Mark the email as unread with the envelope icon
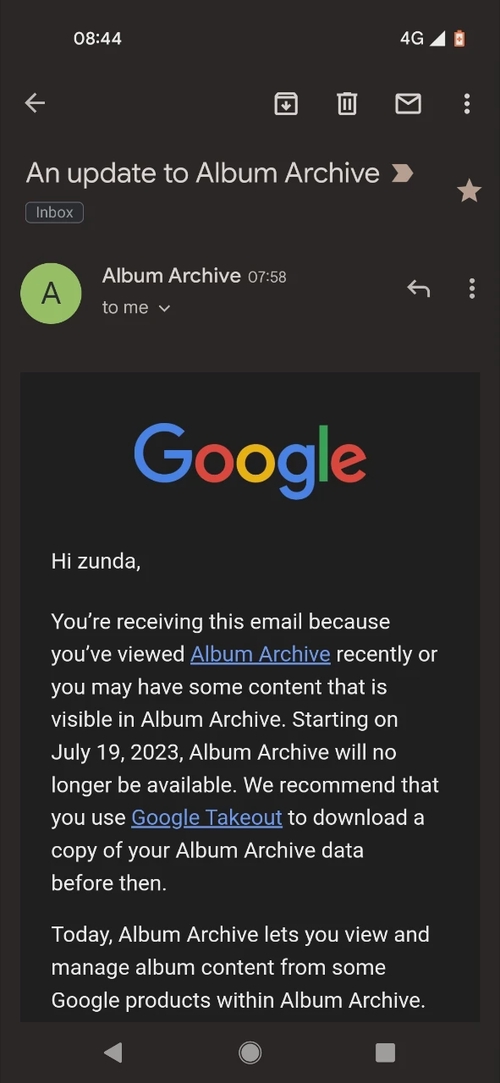Viewport: 500px width, 1083px height. [408, 104]
